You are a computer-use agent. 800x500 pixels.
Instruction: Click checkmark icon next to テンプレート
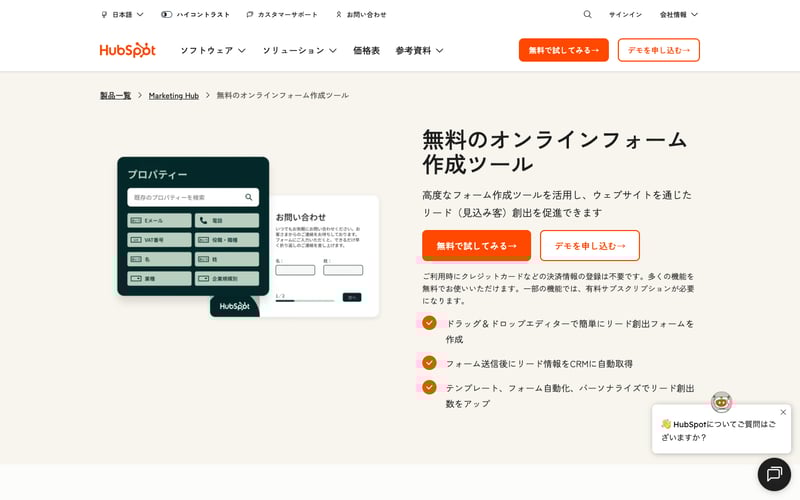click(x=429, y=387)
